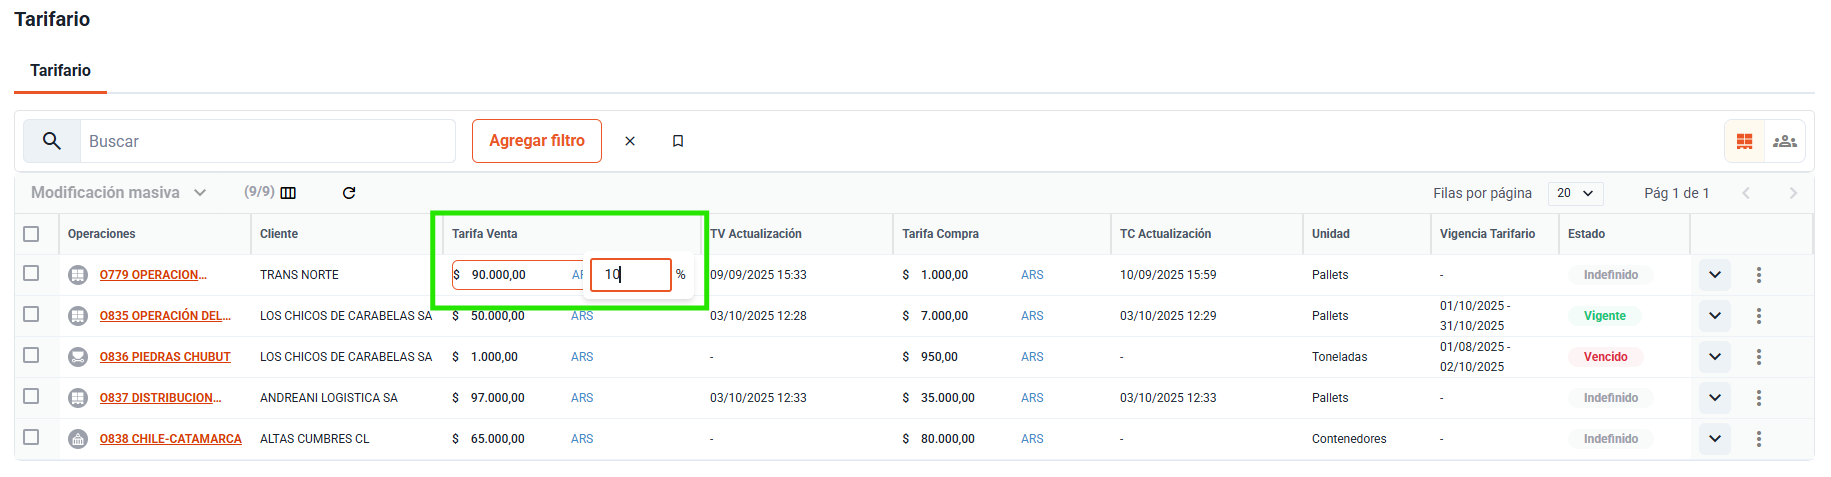The image size is (1831, 477).
Task: Open three-dot menu for 0836 PIEDRAS CHUBUT
Action: click(1758, 357)
